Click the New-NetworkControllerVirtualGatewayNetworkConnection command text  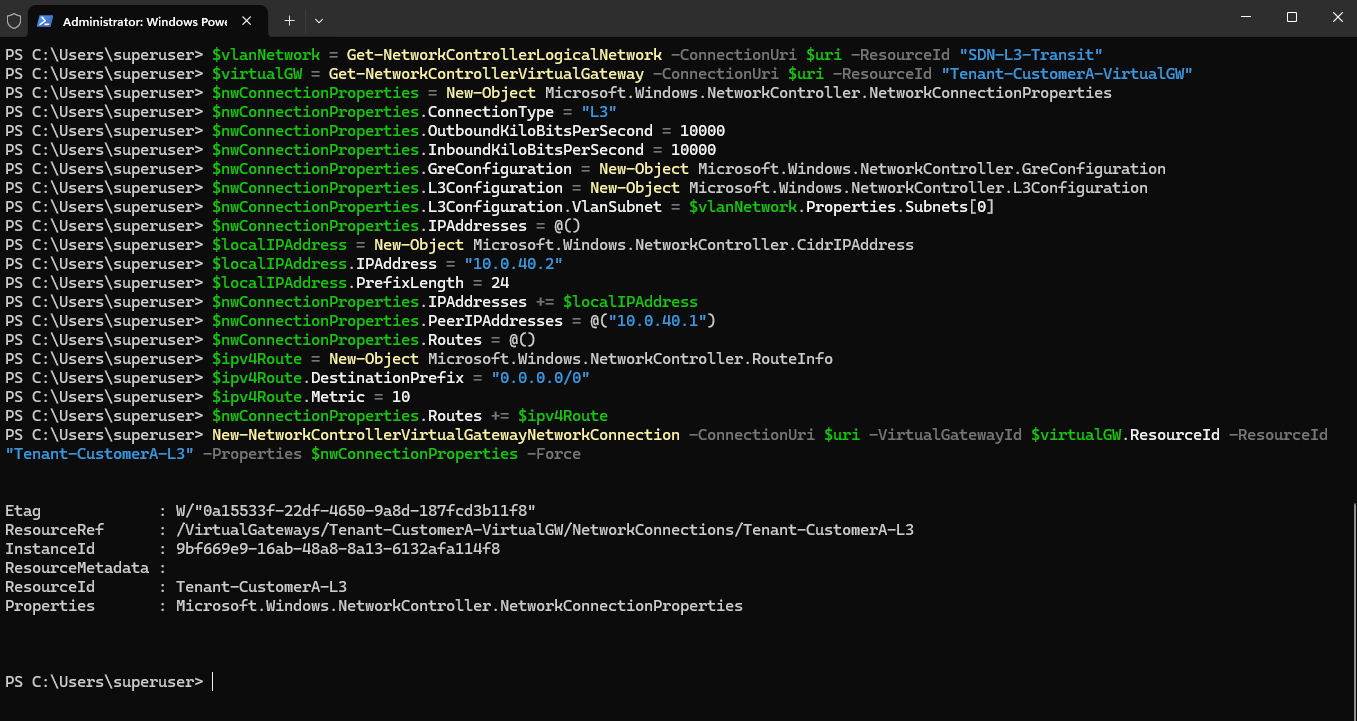point(446,435)
